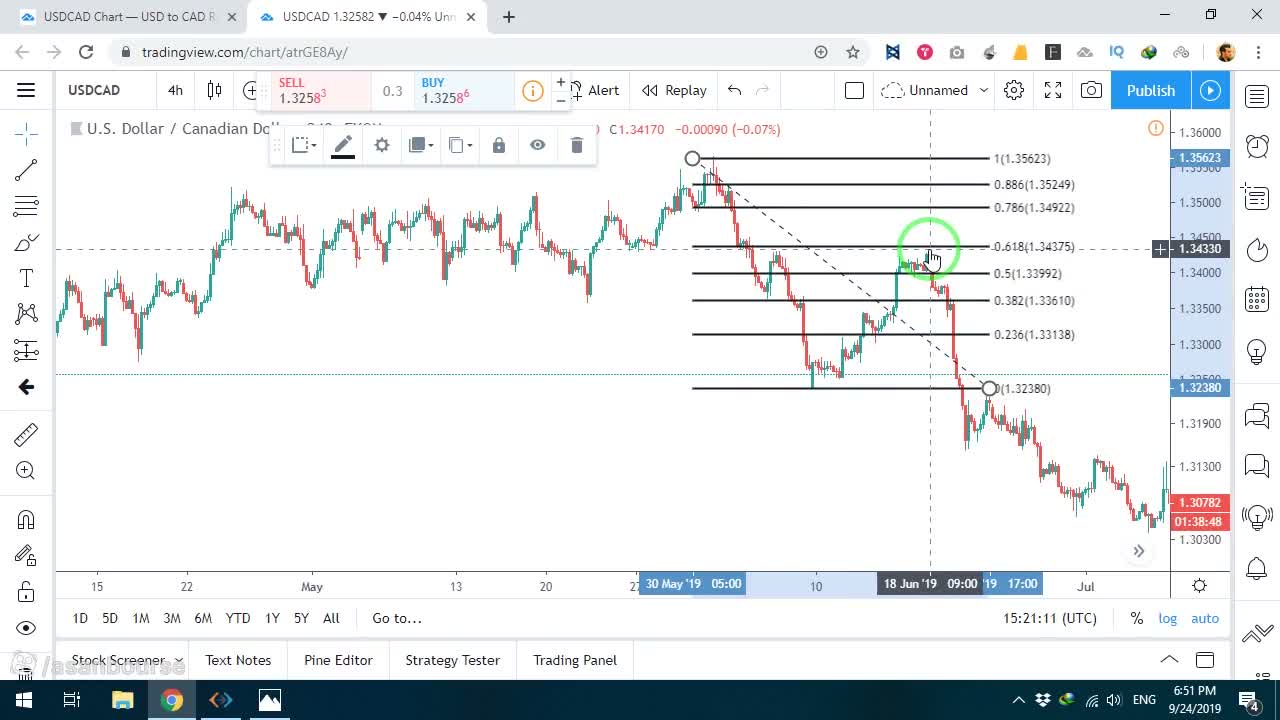Click the BUY 1.3258 button
The width and height of the screenshot is (1280, 720).
click(462, 91)
